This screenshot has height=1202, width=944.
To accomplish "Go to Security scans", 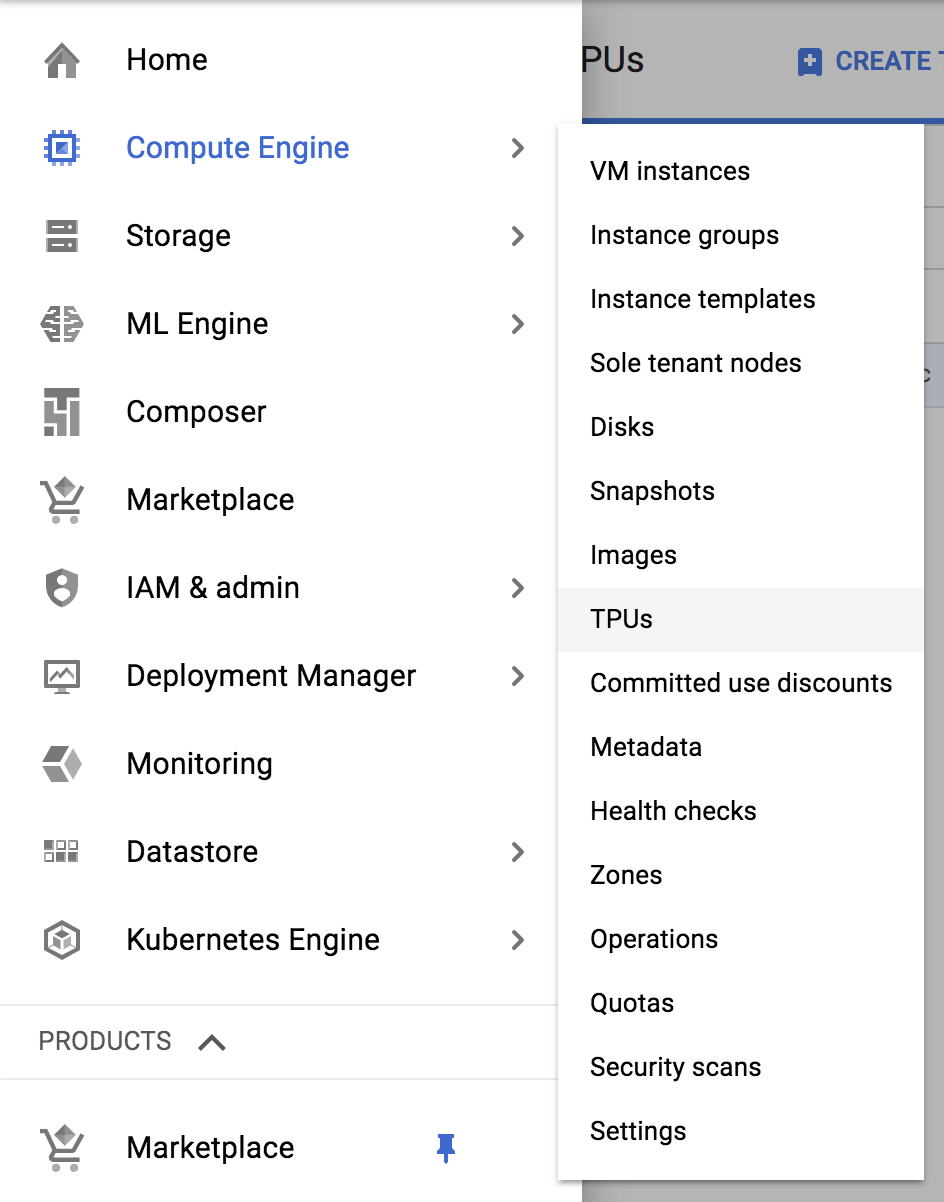I will pos(675,1067).
